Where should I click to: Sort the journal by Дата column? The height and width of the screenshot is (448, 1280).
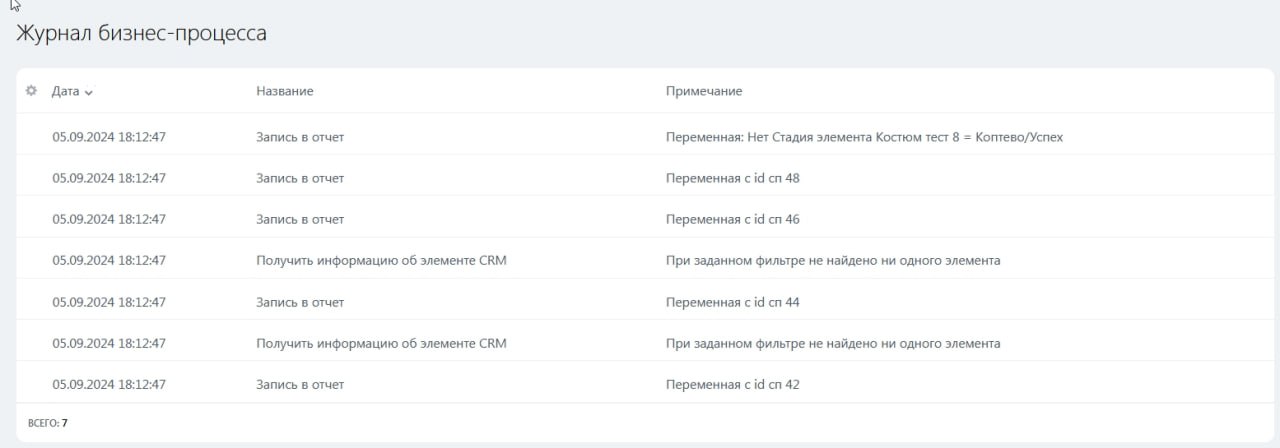click(x=65, y=91)
